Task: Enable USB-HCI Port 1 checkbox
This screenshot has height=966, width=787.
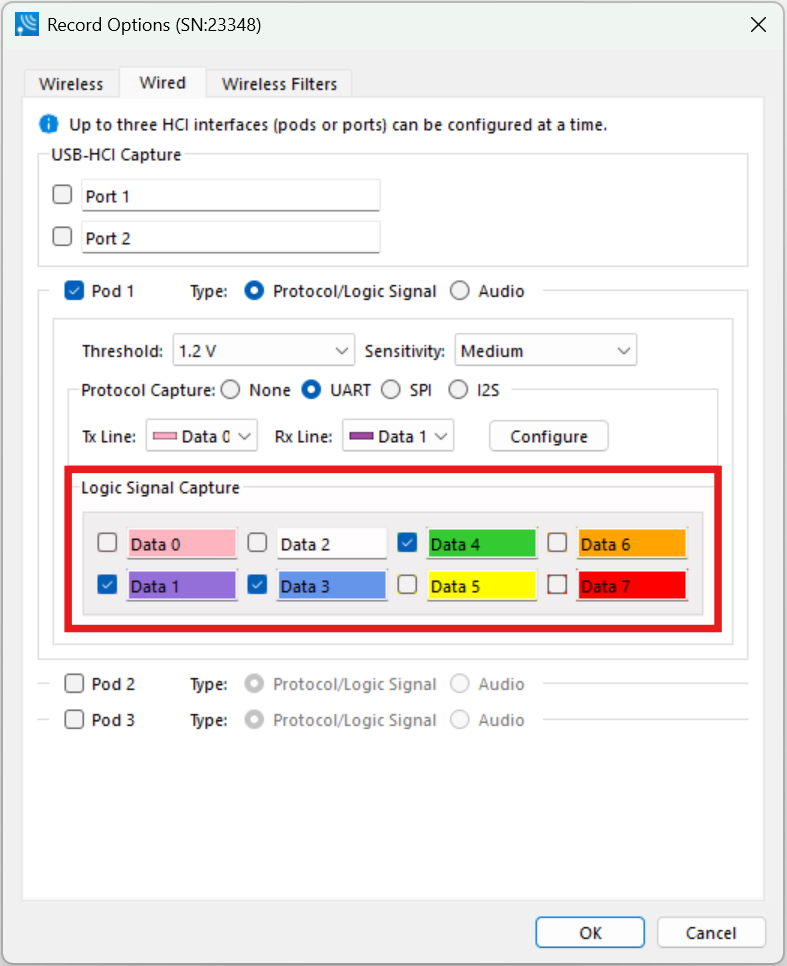Action: click(x=62, y=195)
